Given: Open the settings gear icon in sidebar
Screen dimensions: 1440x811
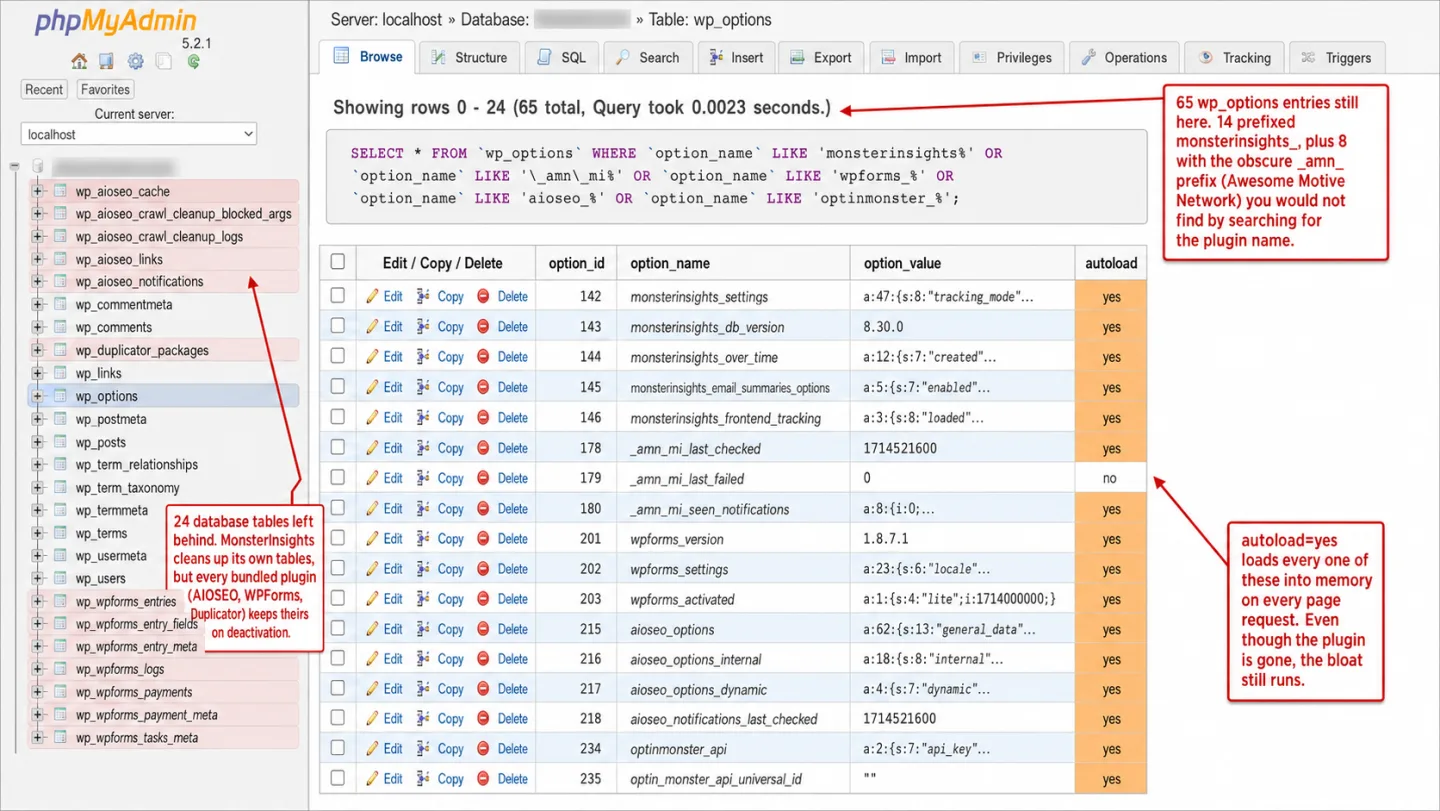Looking at the screenshot, I should [x=136, y=61].
